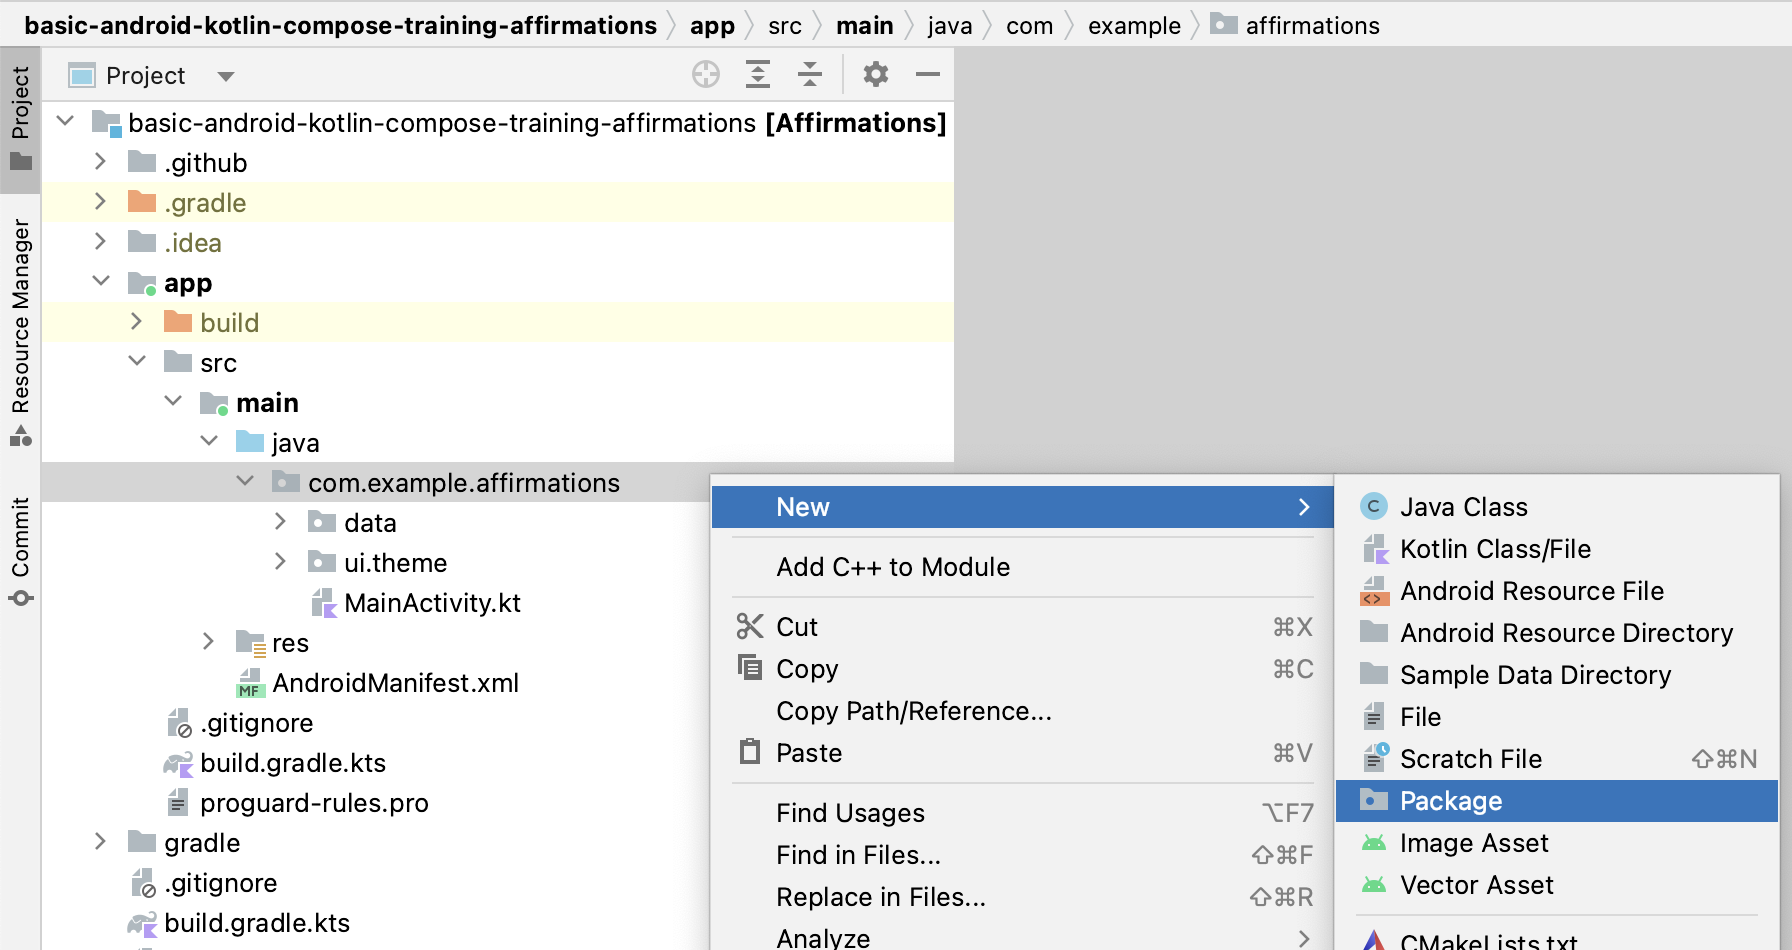Open the Project view dropdown
The width and height of the screenshot is (1792, 950).
point(226,76)
